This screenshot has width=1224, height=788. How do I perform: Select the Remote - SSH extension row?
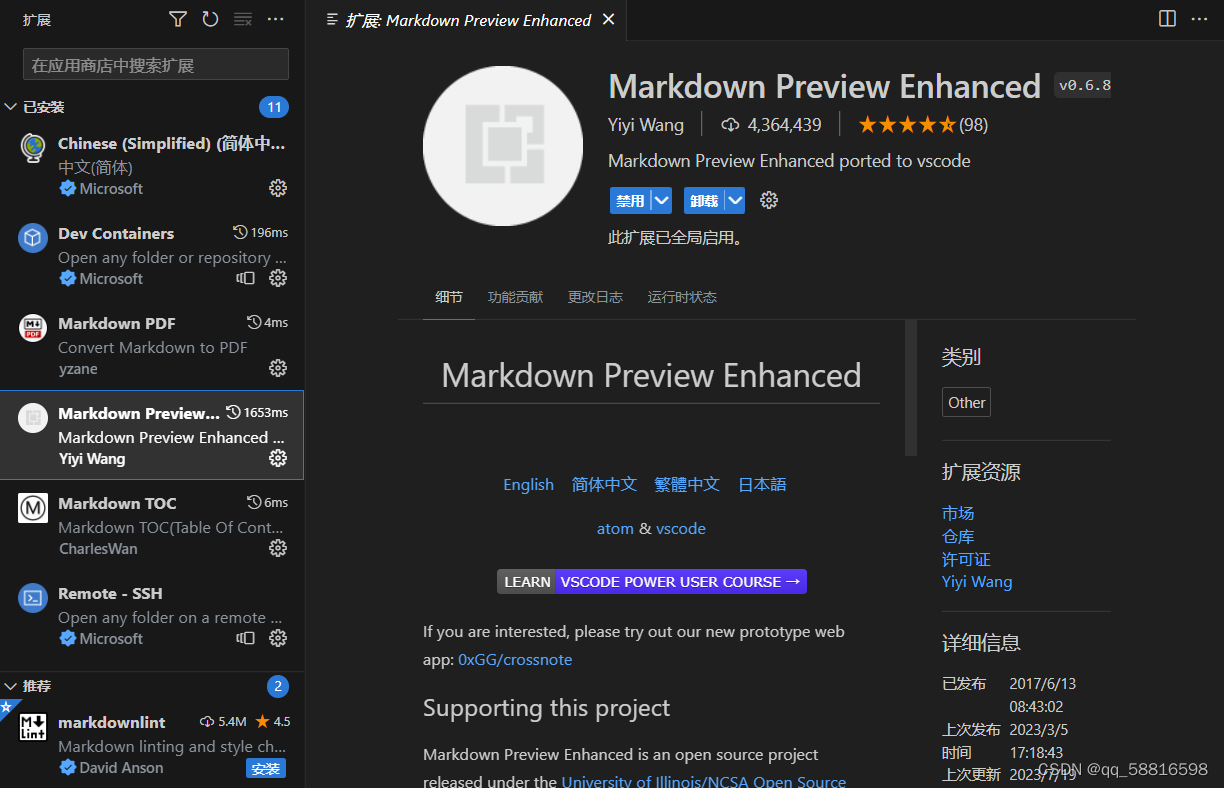tap(152, 615)
